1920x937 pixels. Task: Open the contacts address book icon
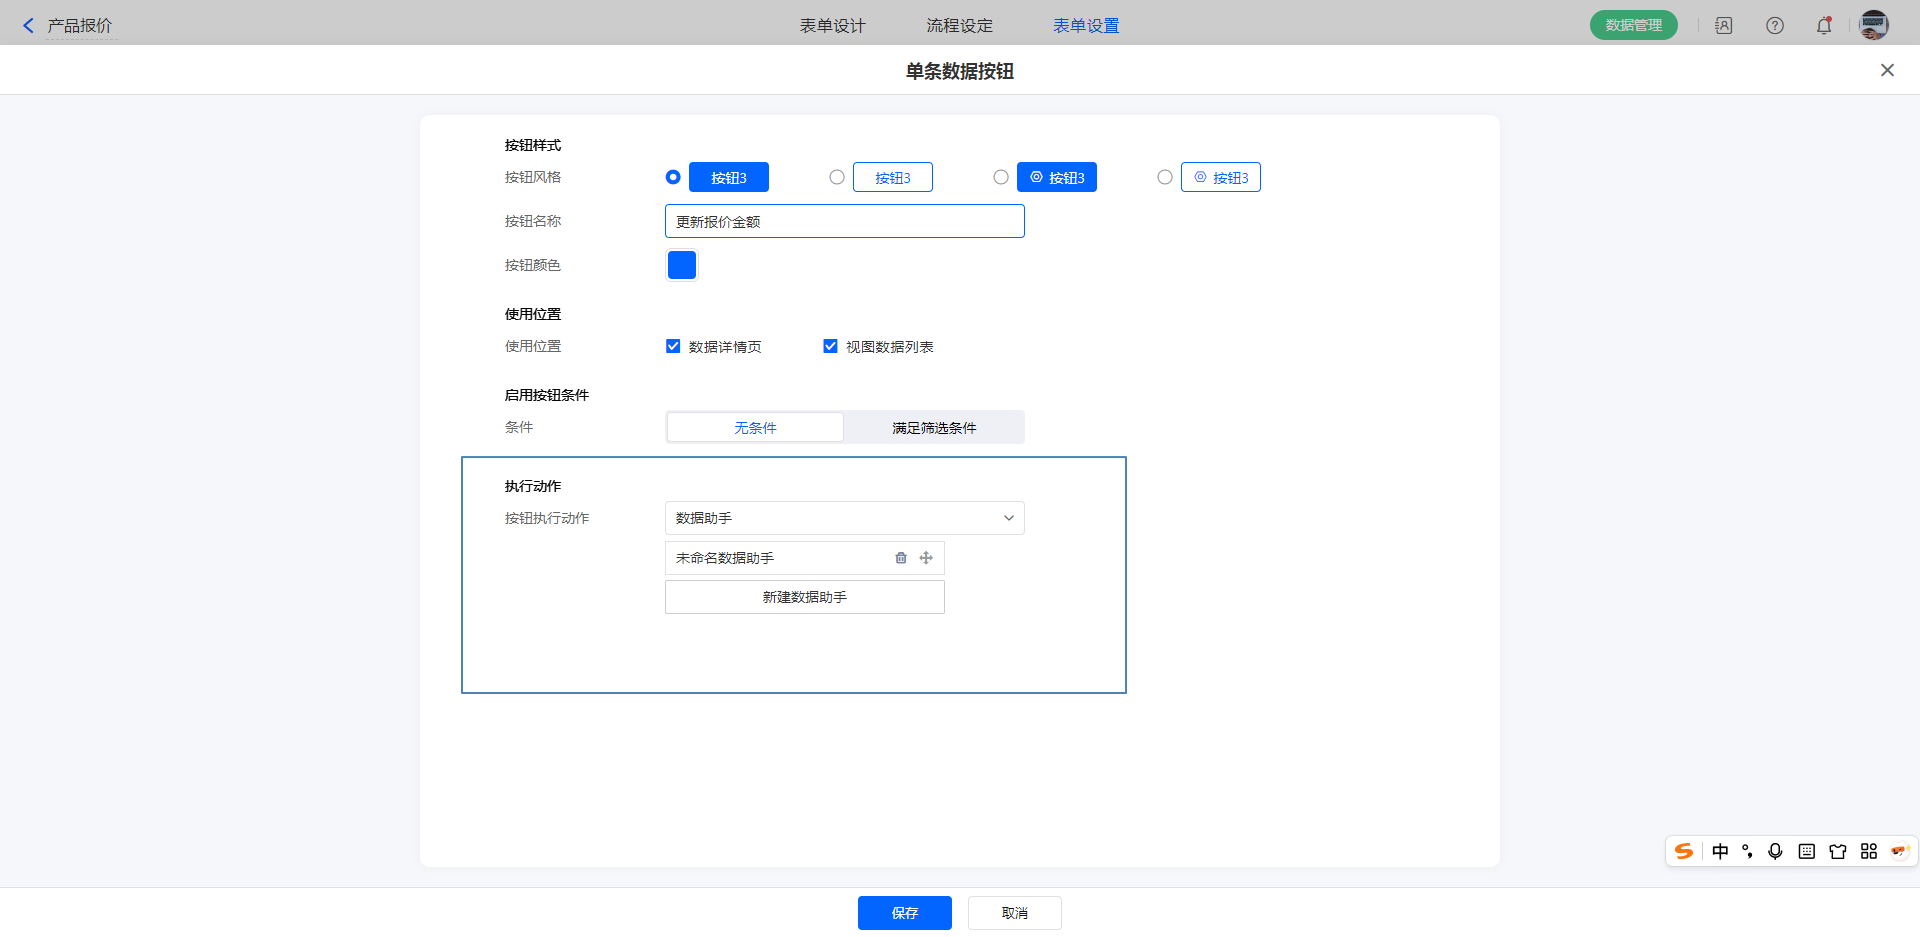point(1724,26)
